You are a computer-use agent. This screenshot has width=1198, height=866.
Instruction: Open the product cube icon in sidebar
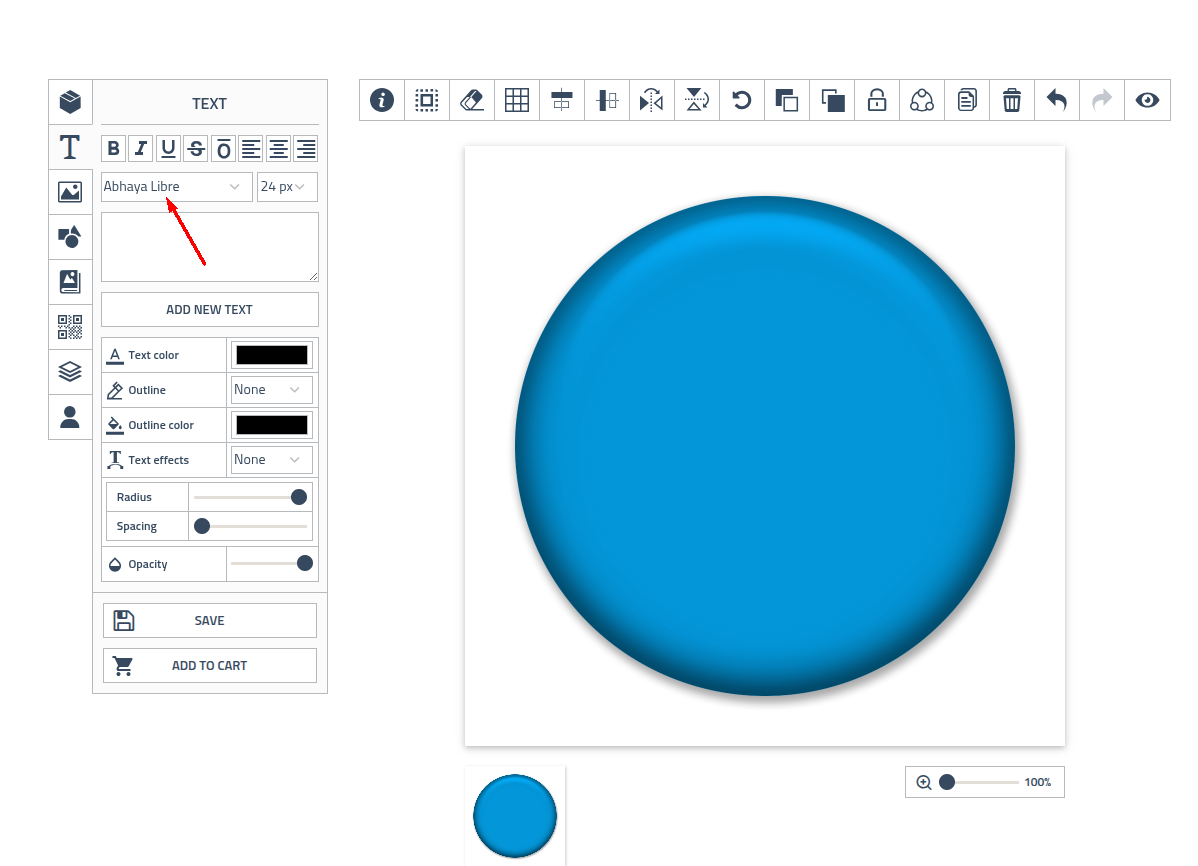[x=70, y=102]
